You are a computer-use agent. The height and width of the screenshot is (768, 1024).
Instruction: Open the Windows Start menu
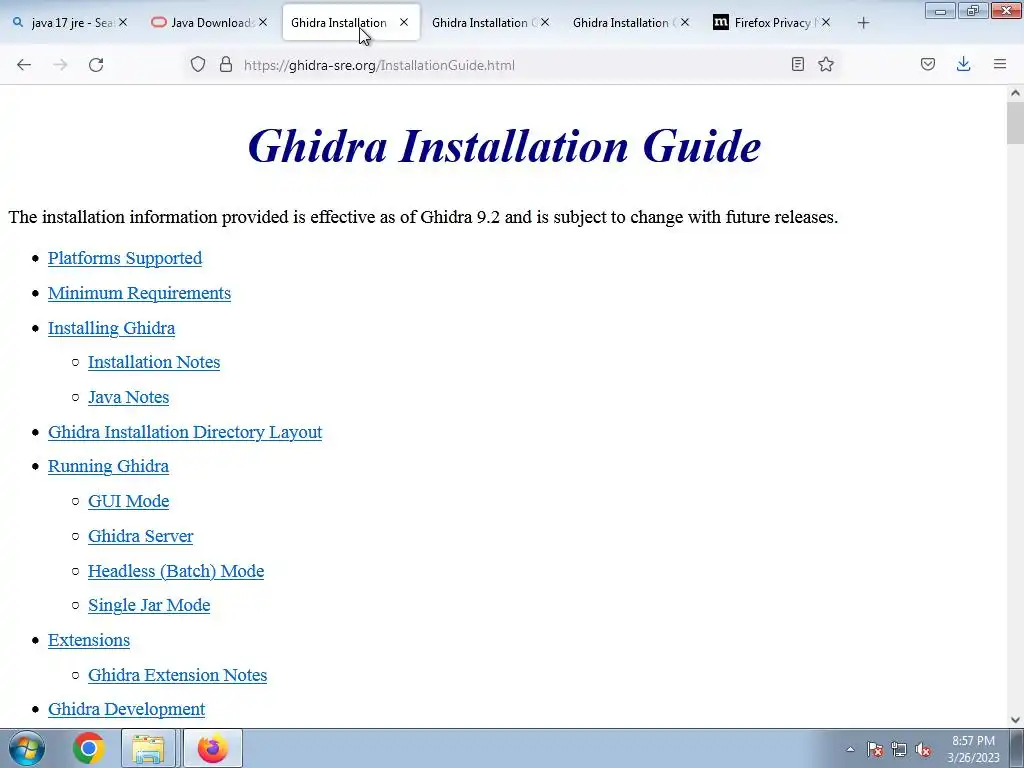point(27,748)
